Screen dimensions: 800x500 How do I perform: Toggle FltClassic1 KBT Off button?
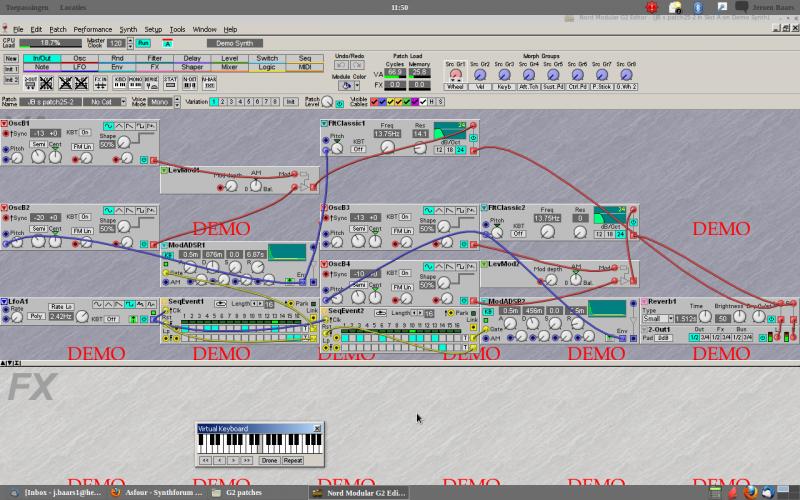pos(358,149)
